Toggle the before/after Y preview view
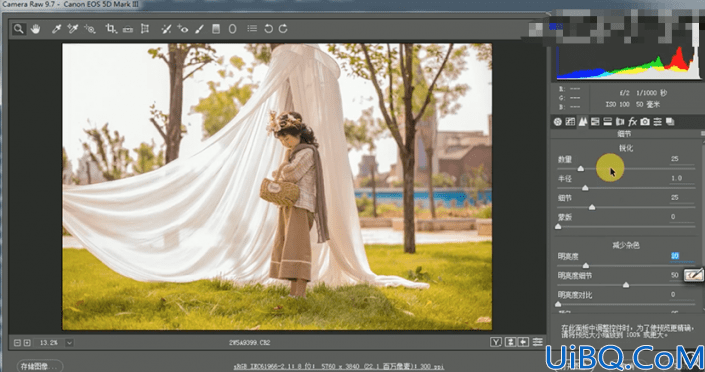 point(495,342)
